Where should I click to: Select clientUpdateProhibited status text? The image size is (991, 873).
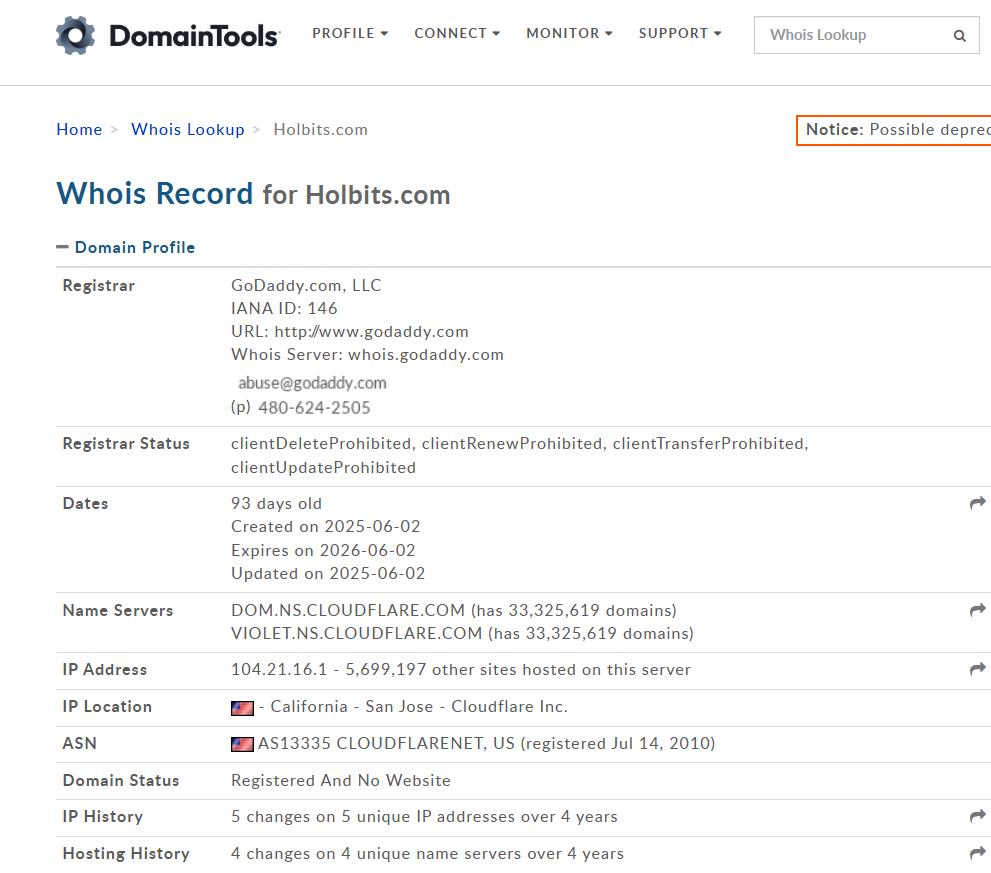click(324, 468)
